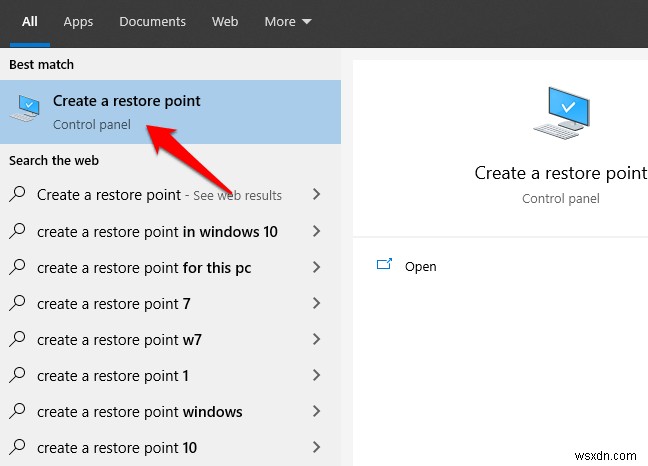Select suggestion 'create a restore point 1'
The width and height of the screenshot is (648, 466).
170,375
